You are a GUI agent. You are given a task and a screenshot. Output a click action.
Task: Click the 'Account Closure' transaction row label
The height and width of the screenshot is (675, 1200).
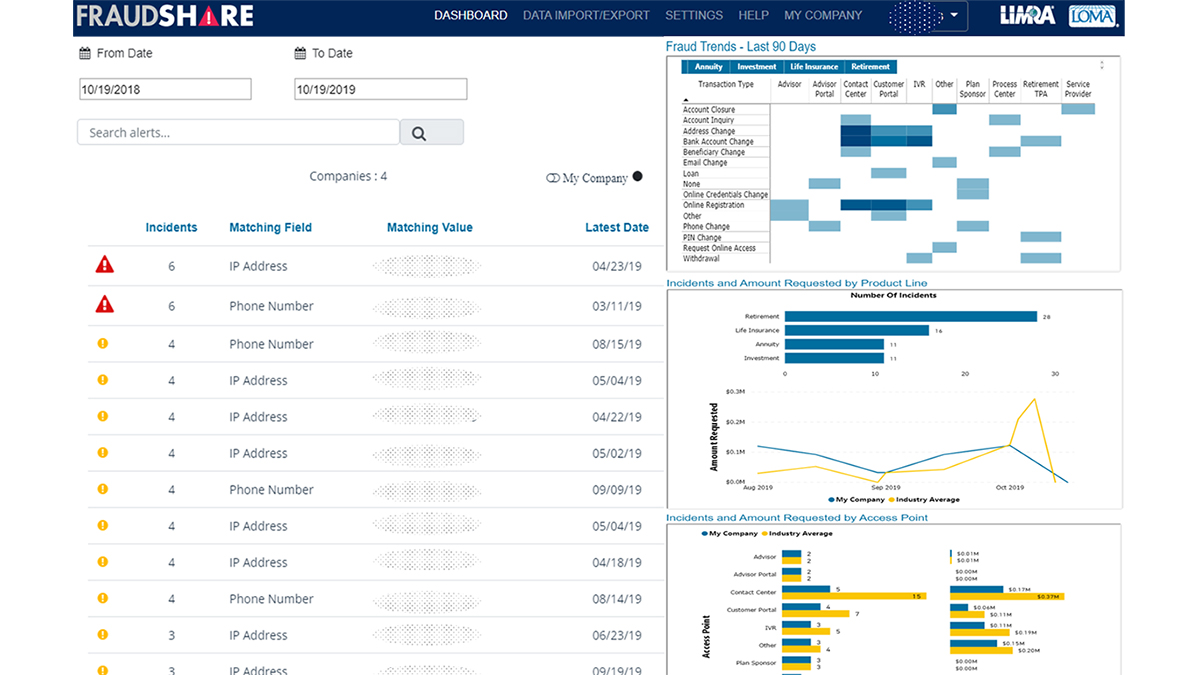tap(709, 110)
